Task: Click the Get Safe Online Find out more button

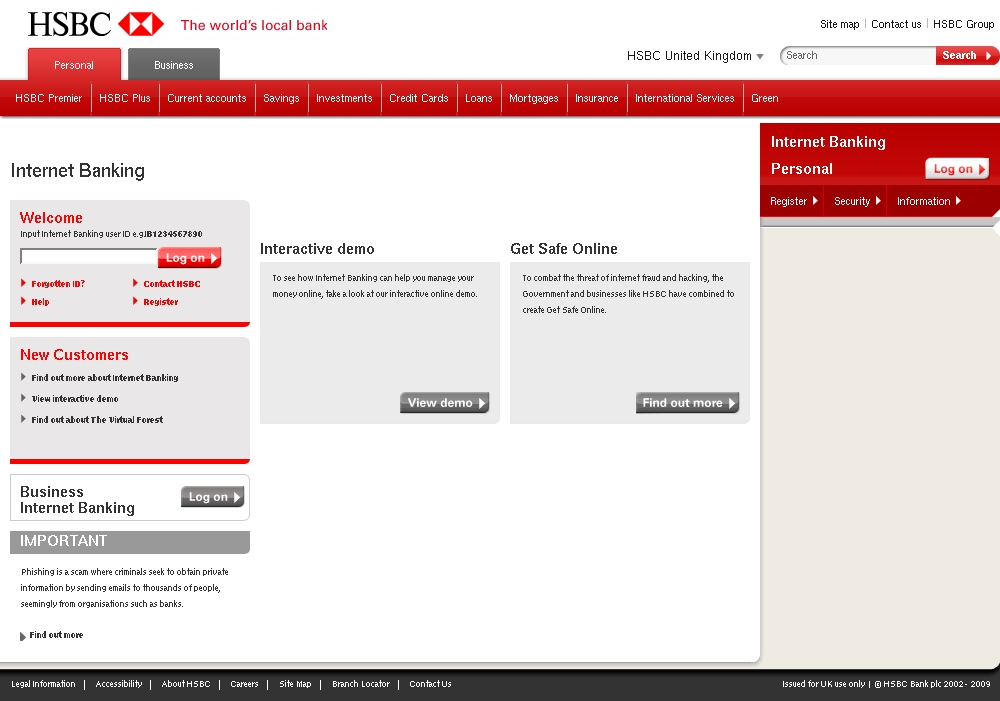Action: coord(688,402)
